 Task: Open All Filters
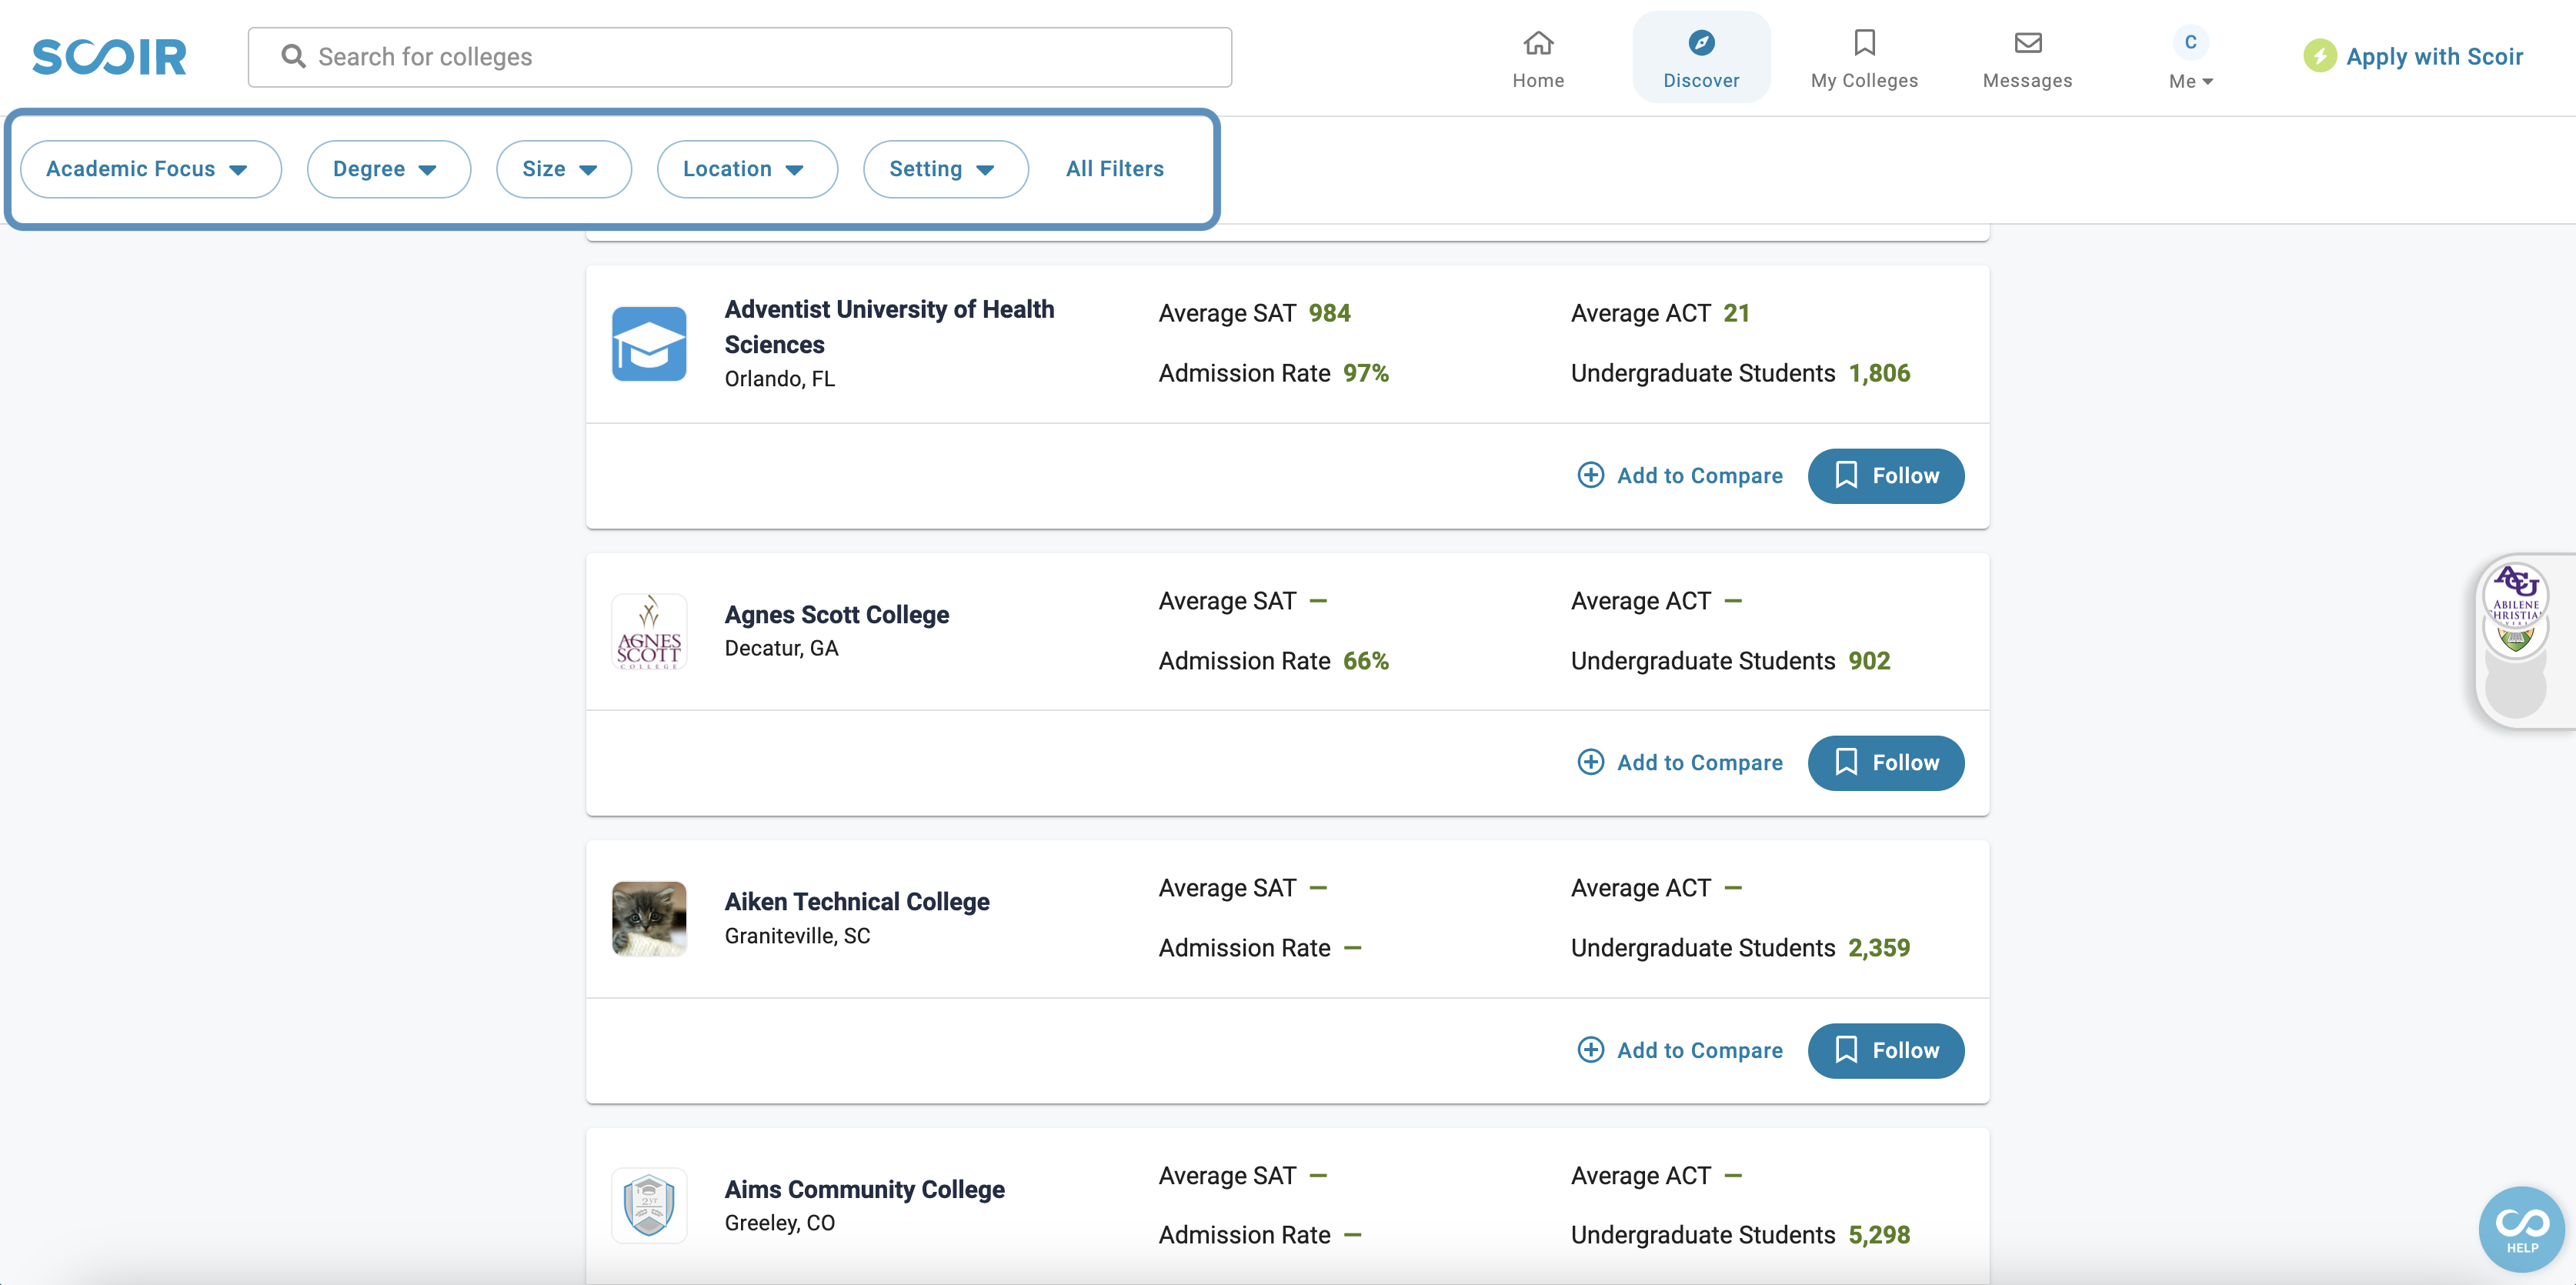pos(1114,169)
